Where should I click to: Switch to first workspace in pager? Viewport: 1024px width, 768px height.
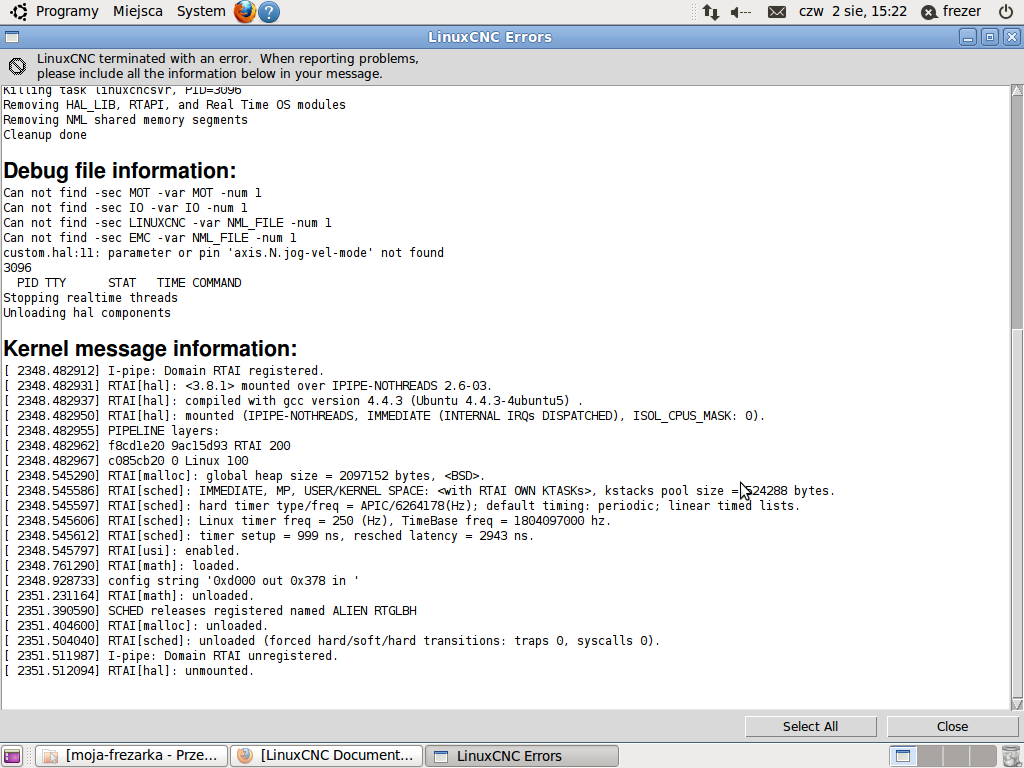[903, 756]
